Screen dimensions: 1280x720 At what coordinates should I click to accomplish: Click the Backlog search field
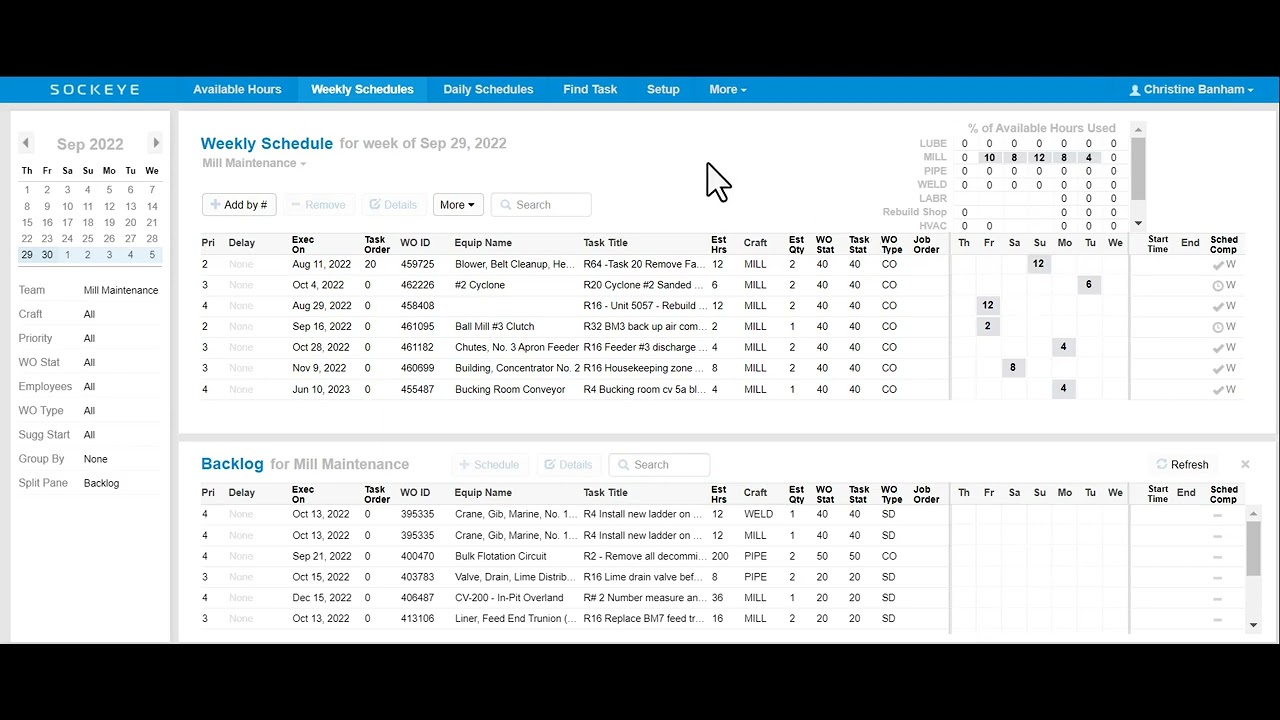tap(659, 465)
